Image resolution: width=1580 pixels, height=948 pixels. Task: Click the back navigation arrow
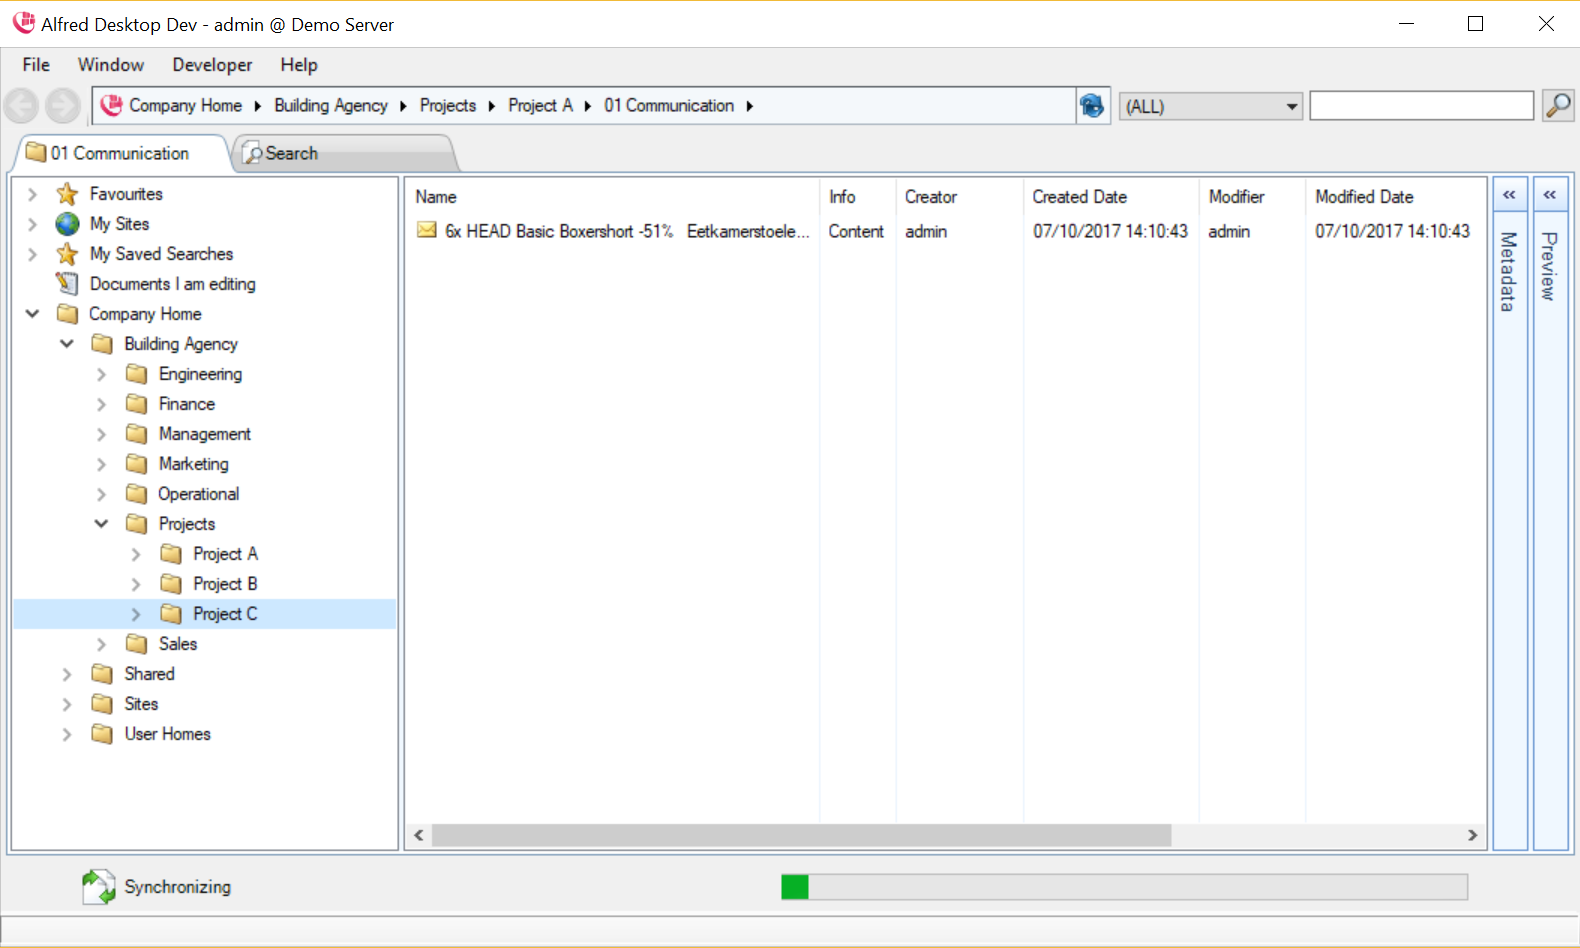pos(21,106)
